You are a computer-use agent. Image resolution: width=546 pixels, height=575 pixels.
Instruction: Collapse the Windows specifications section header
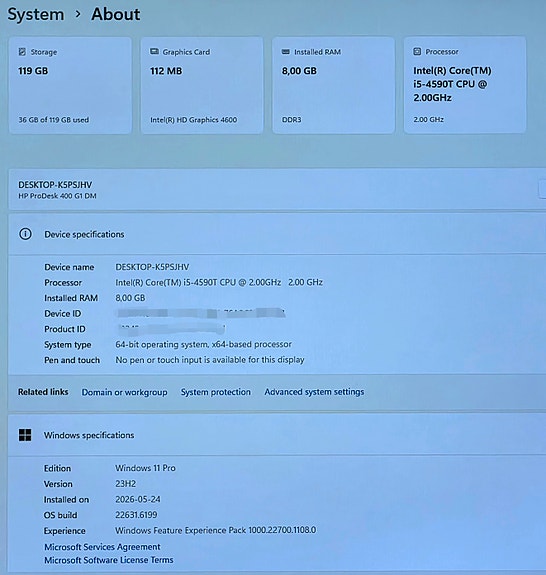point(277,435)
